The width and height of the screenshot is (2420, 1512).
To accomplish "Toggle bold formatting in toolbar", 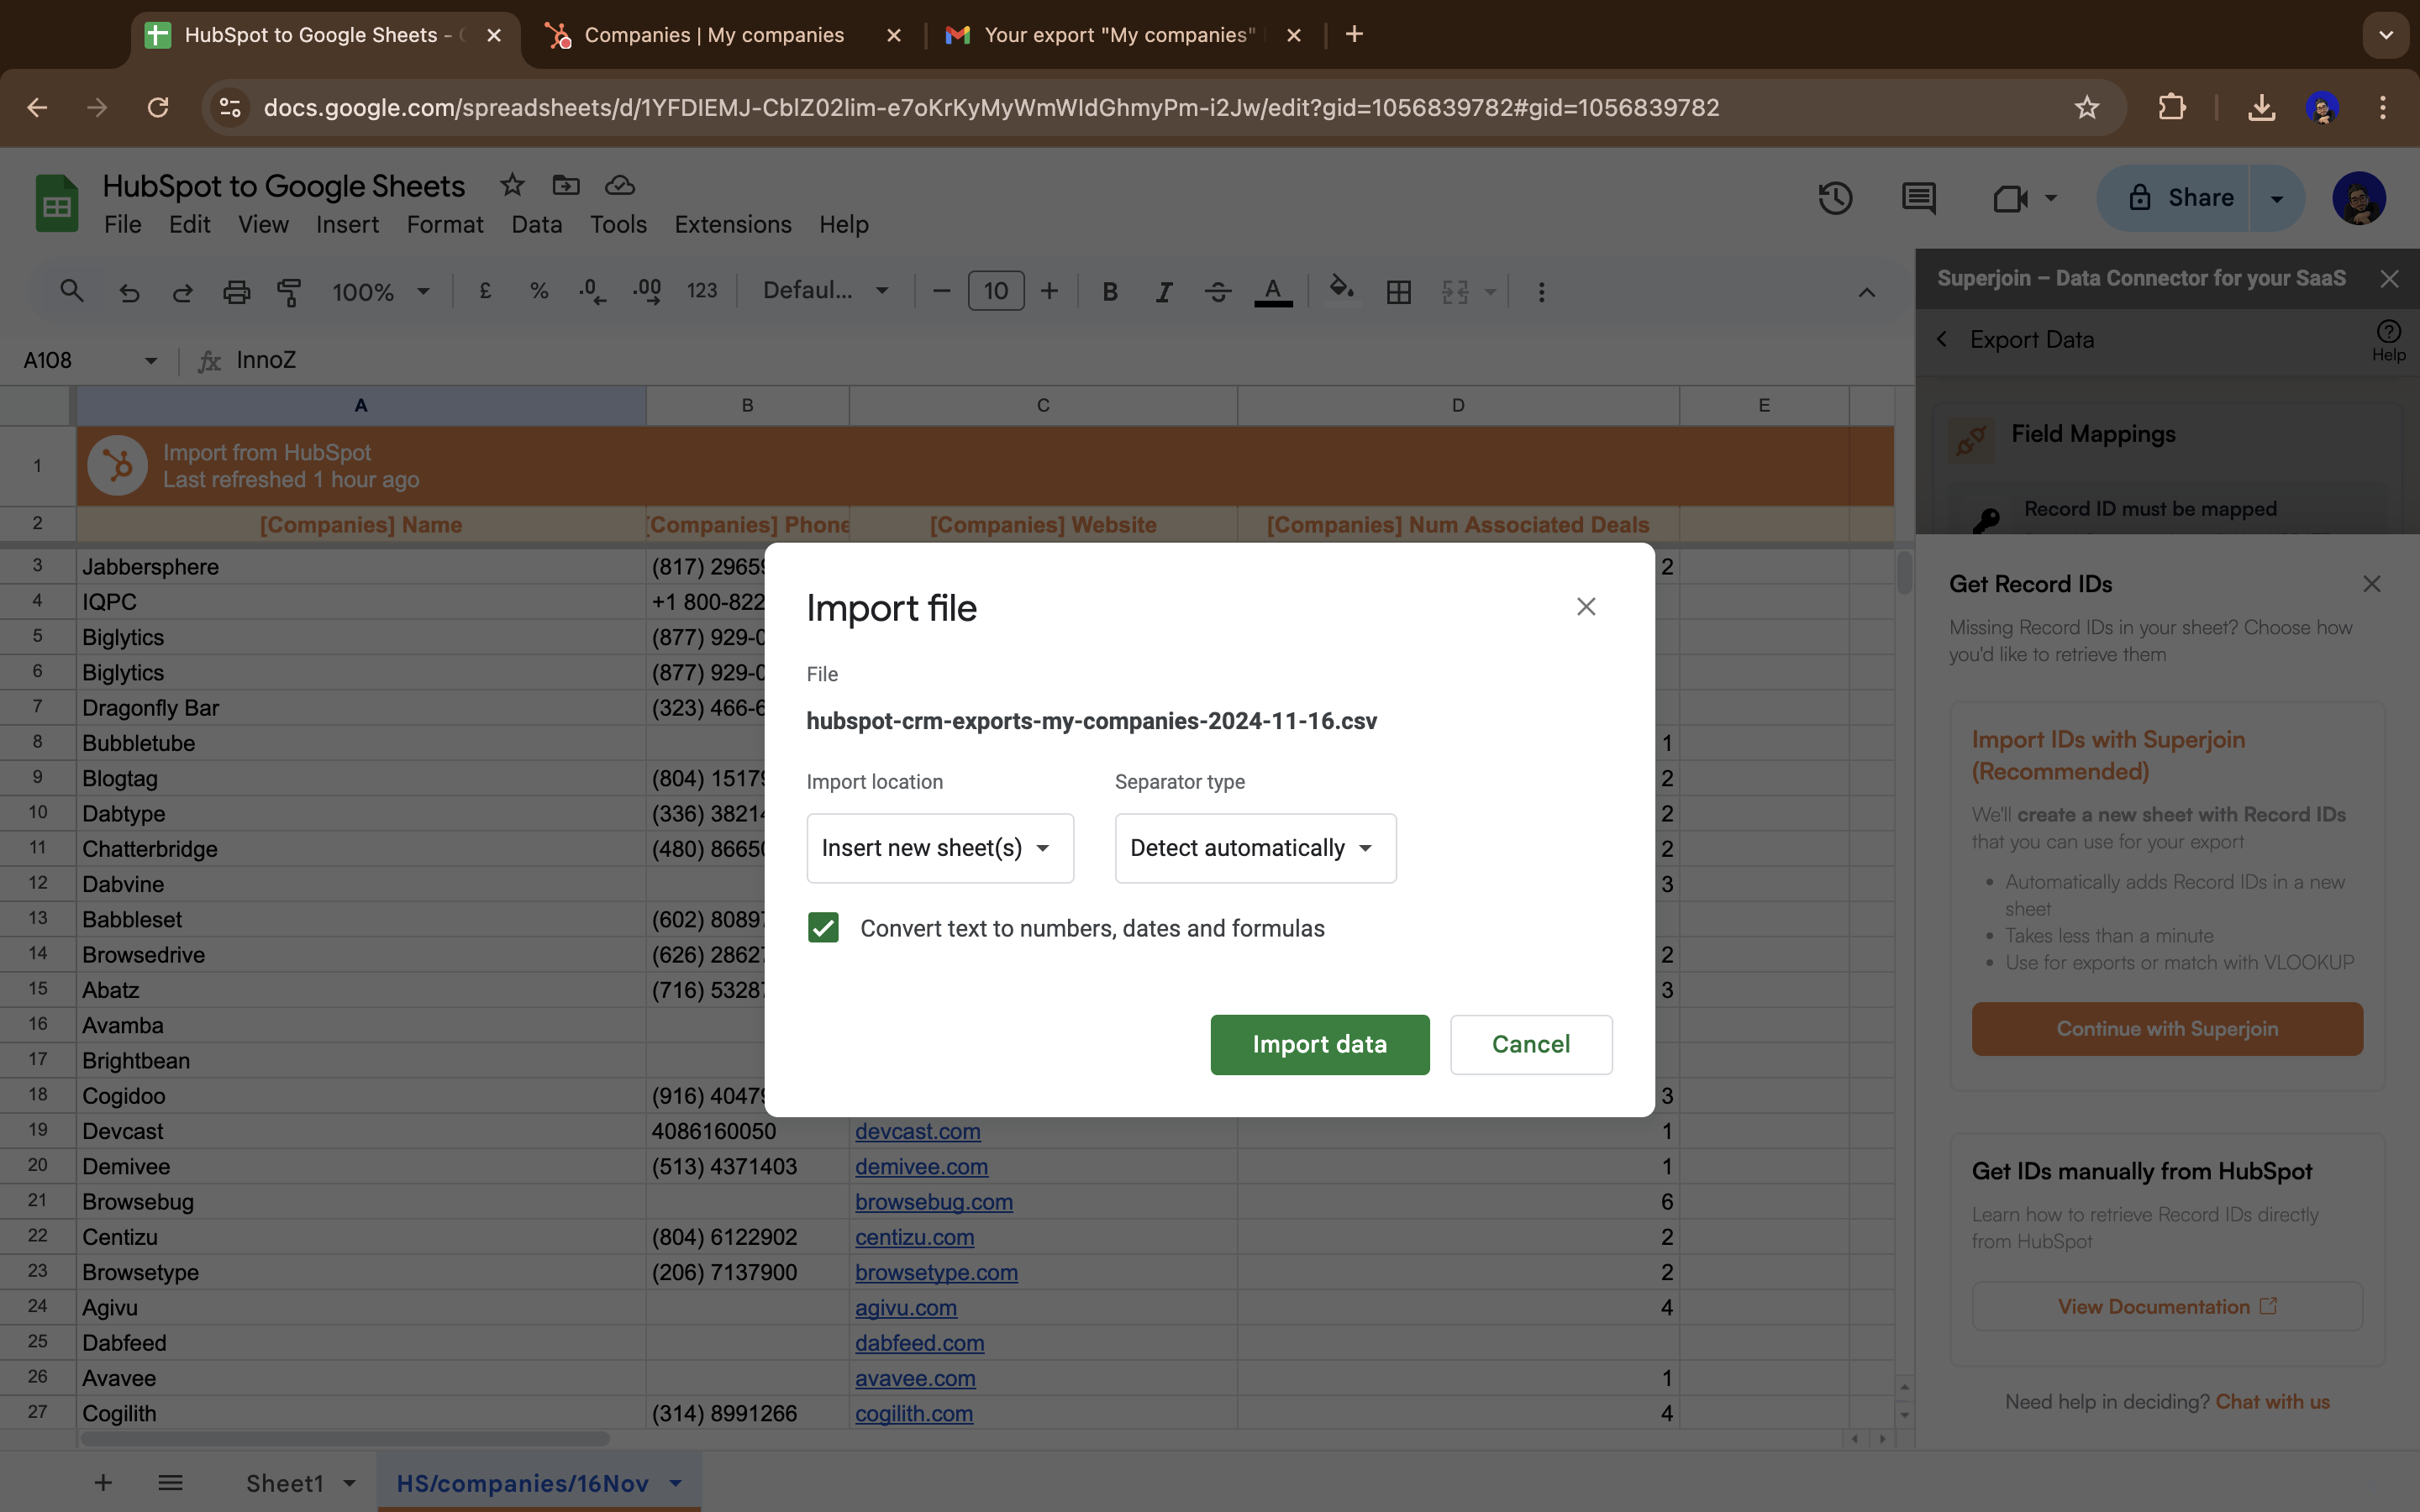I will tap(1109, 292).
